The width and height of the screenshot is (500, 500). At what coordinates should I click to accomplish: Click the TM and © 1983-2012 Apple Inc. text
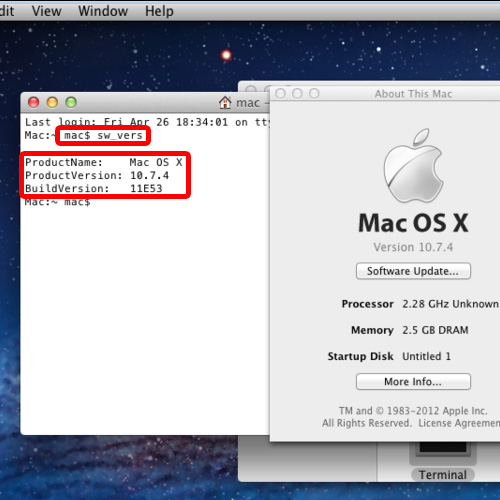413,411
